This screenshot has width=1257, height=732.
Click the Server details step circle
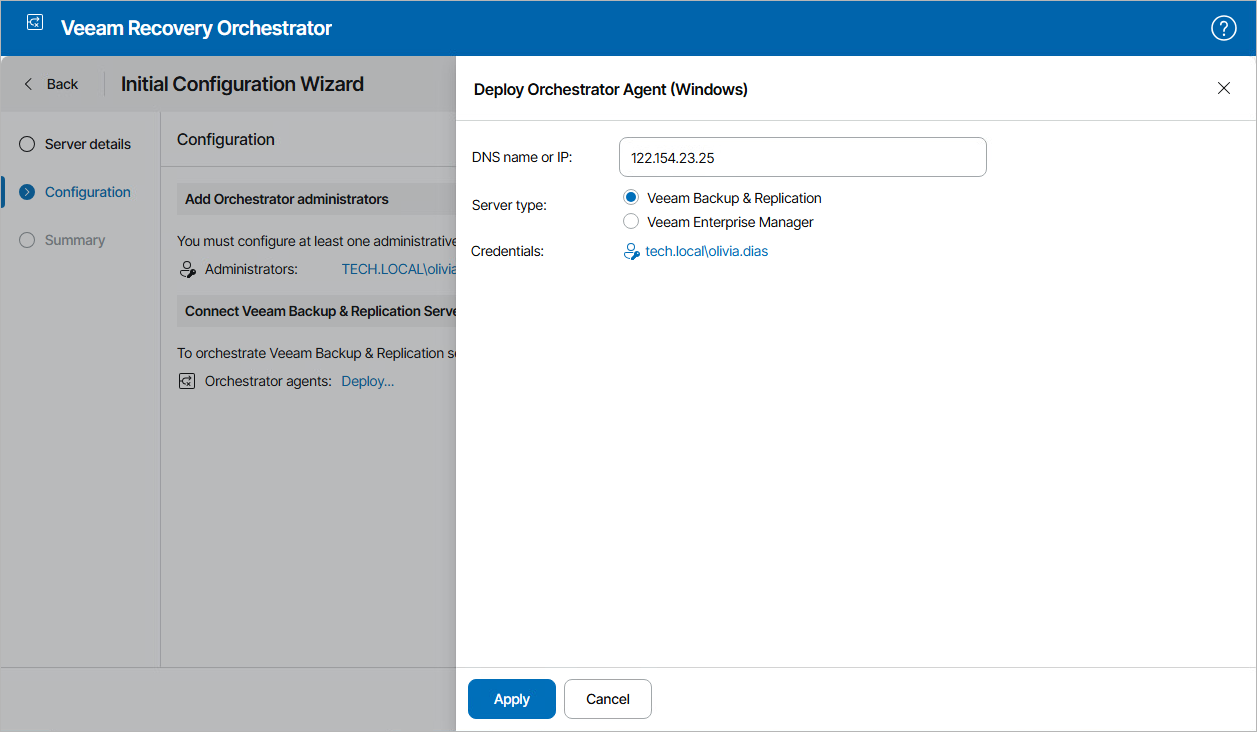point(26,144)
